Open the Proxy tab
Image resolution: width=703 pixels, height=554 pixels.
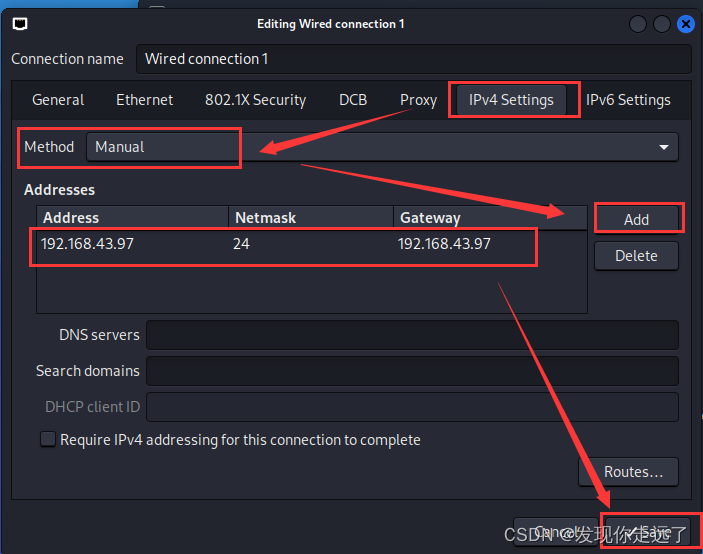418,100
